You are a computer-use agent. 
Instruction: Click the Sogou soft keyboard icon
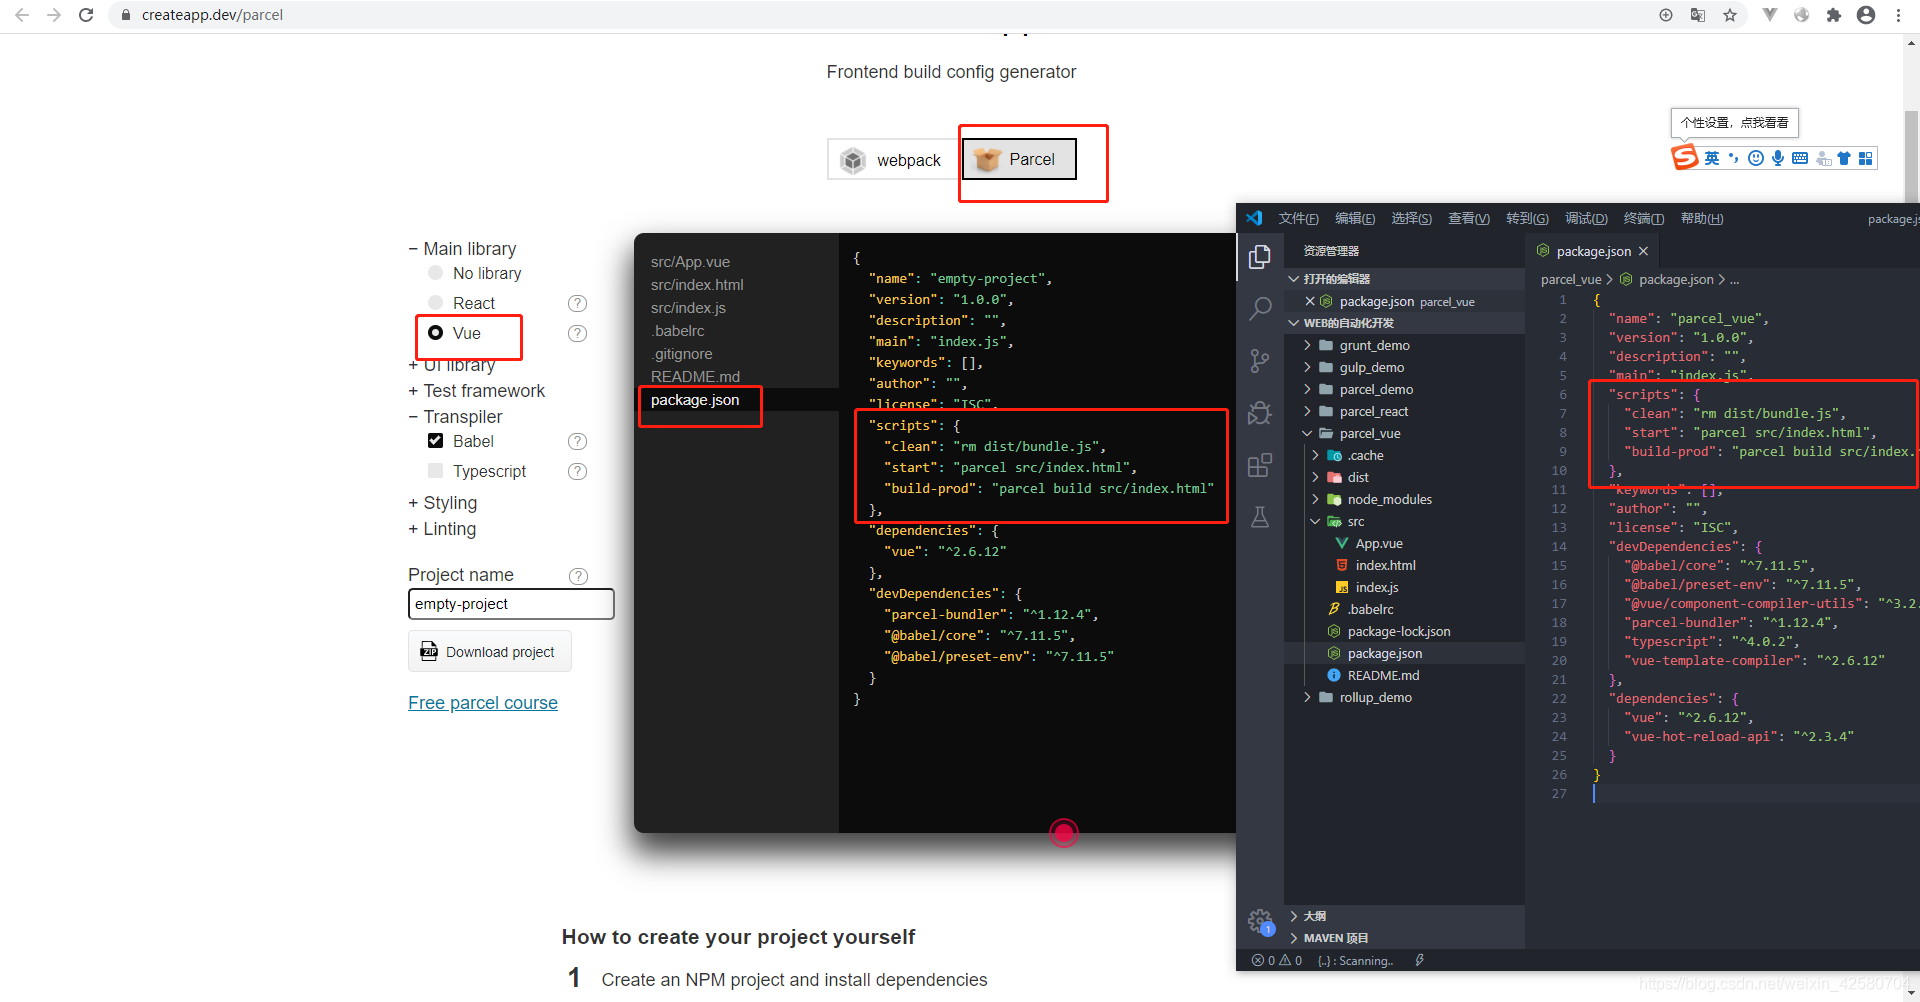pos(1800,158)
